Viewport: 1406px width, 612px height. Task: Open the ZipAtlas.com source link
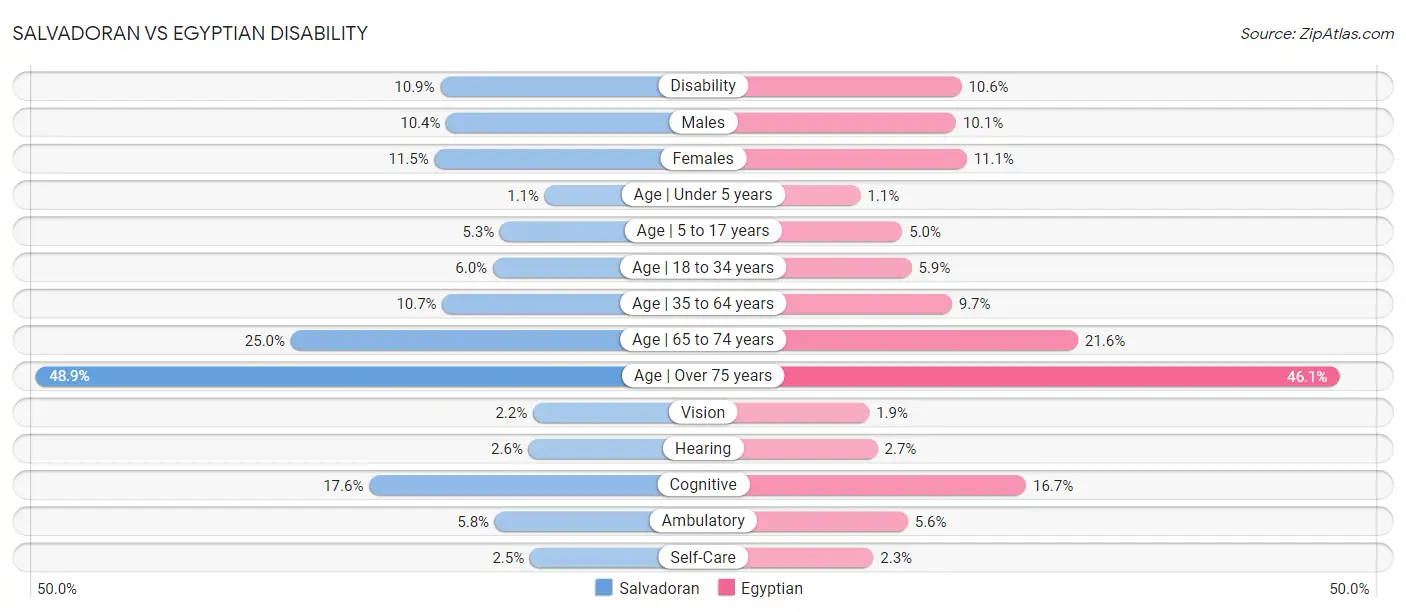pos(1317,34)
